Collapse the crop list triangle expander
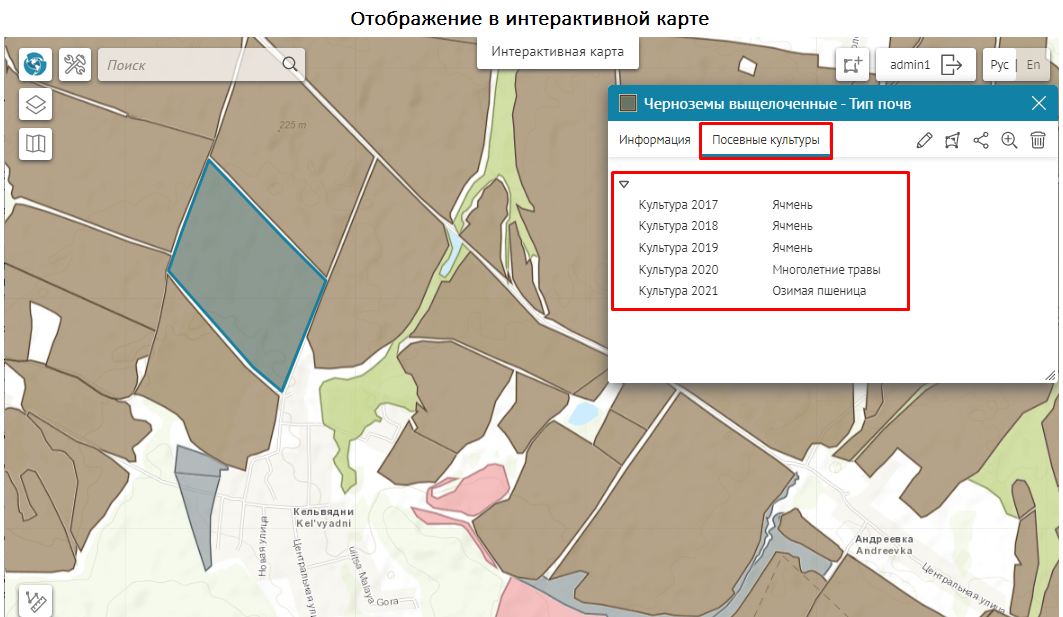Image resolution: width=1063 pixels, height=617 pixels. pos(624,184)
